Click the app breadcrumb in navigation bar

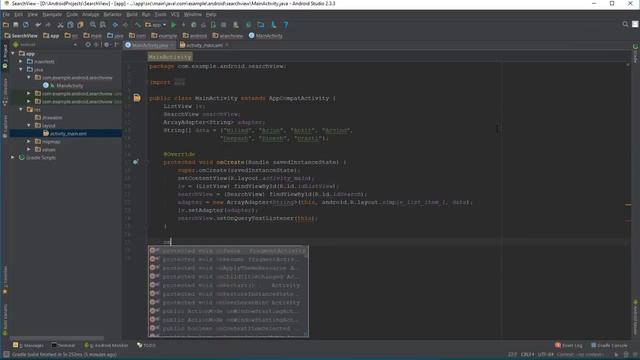51,36
